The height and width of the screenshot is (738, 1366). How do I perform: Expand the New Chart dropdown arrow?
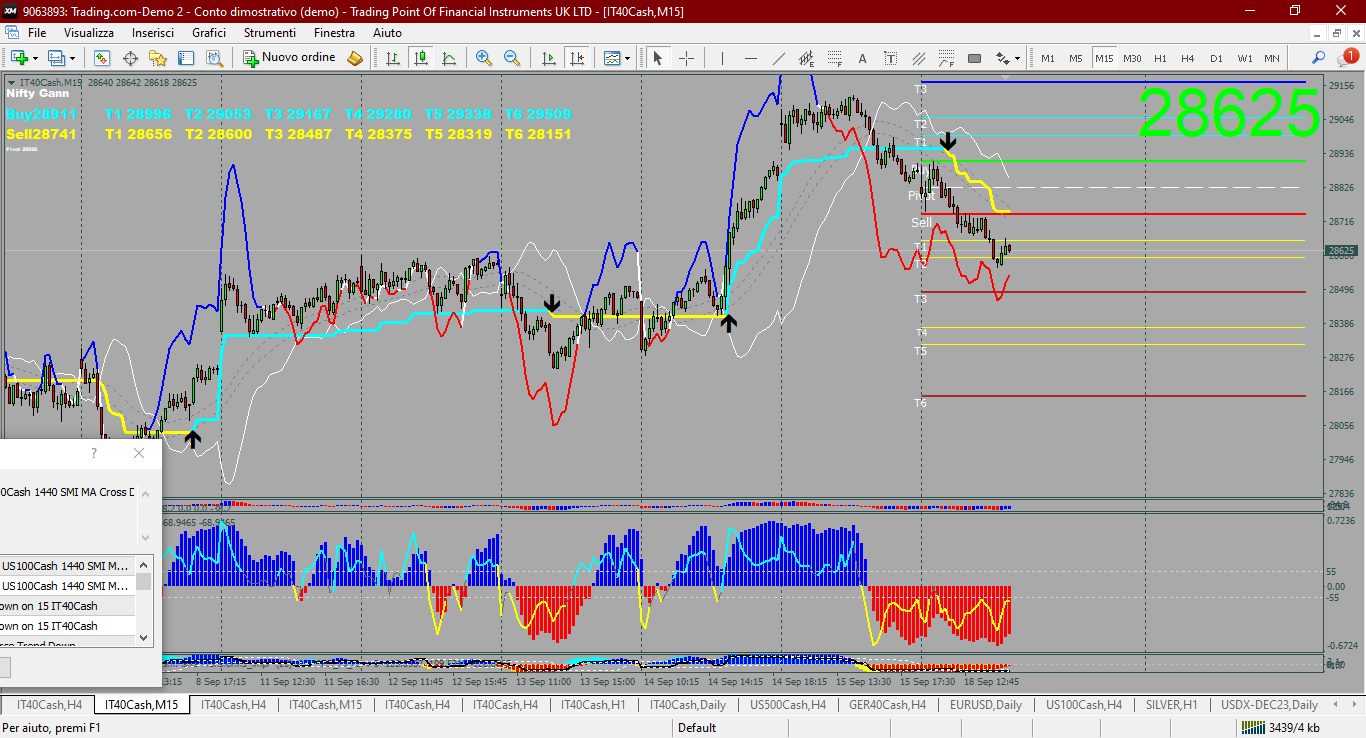(35, 58)
